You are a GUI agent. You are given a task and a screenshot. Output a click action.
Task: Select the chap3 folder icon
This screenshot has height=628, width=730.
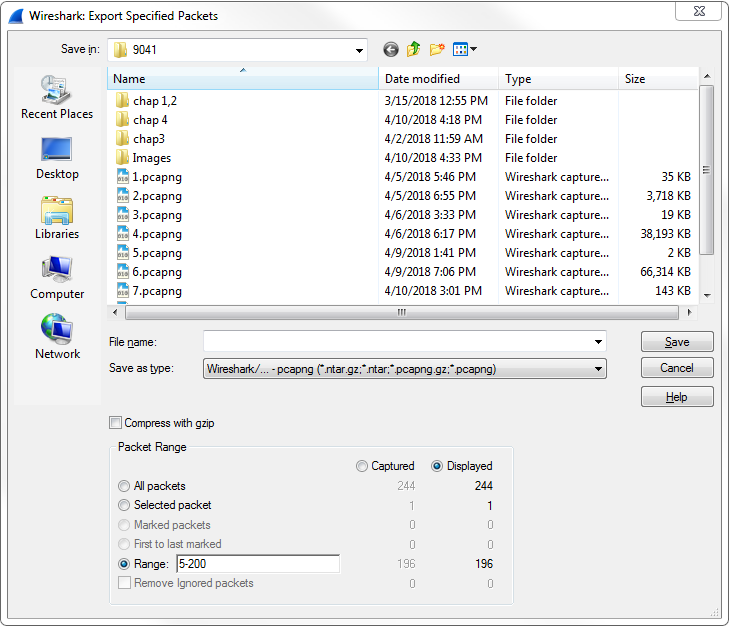click(122, 138)
